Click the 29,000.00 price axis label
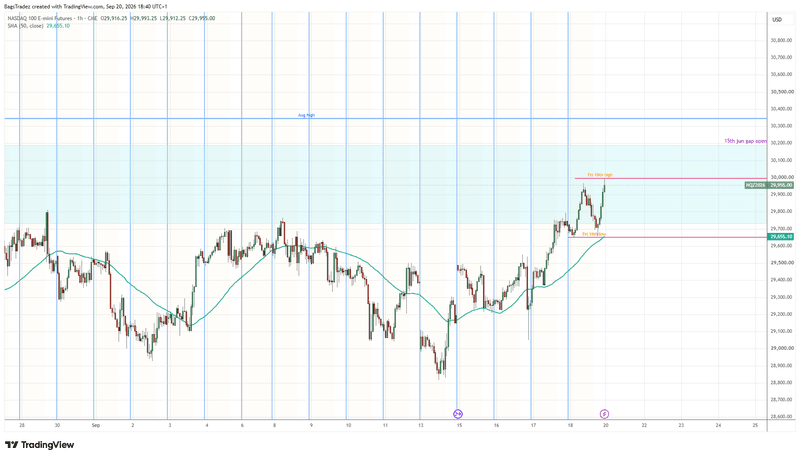Image resolution: width=800 pixels, height=458 pixels. pos(782,348)
